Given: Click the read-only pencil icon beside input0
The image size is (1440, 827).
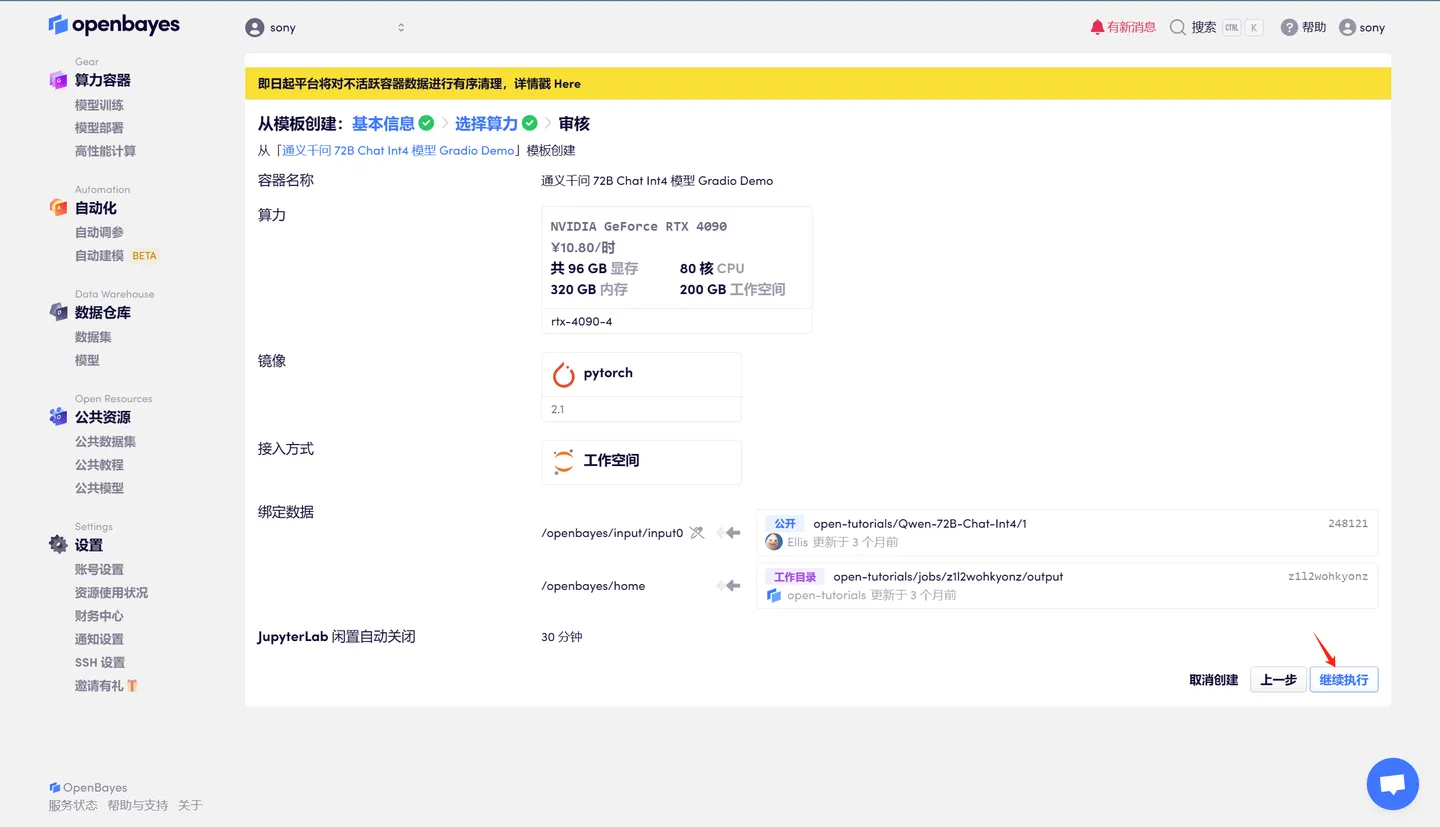Looking at the screenshot, I should [x=697, y=533].
